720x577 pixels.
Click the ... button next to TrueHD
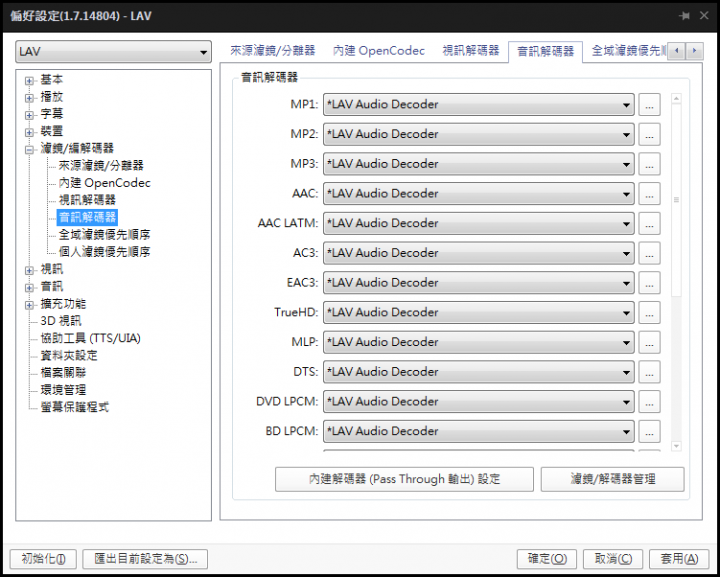click(649, 313)
